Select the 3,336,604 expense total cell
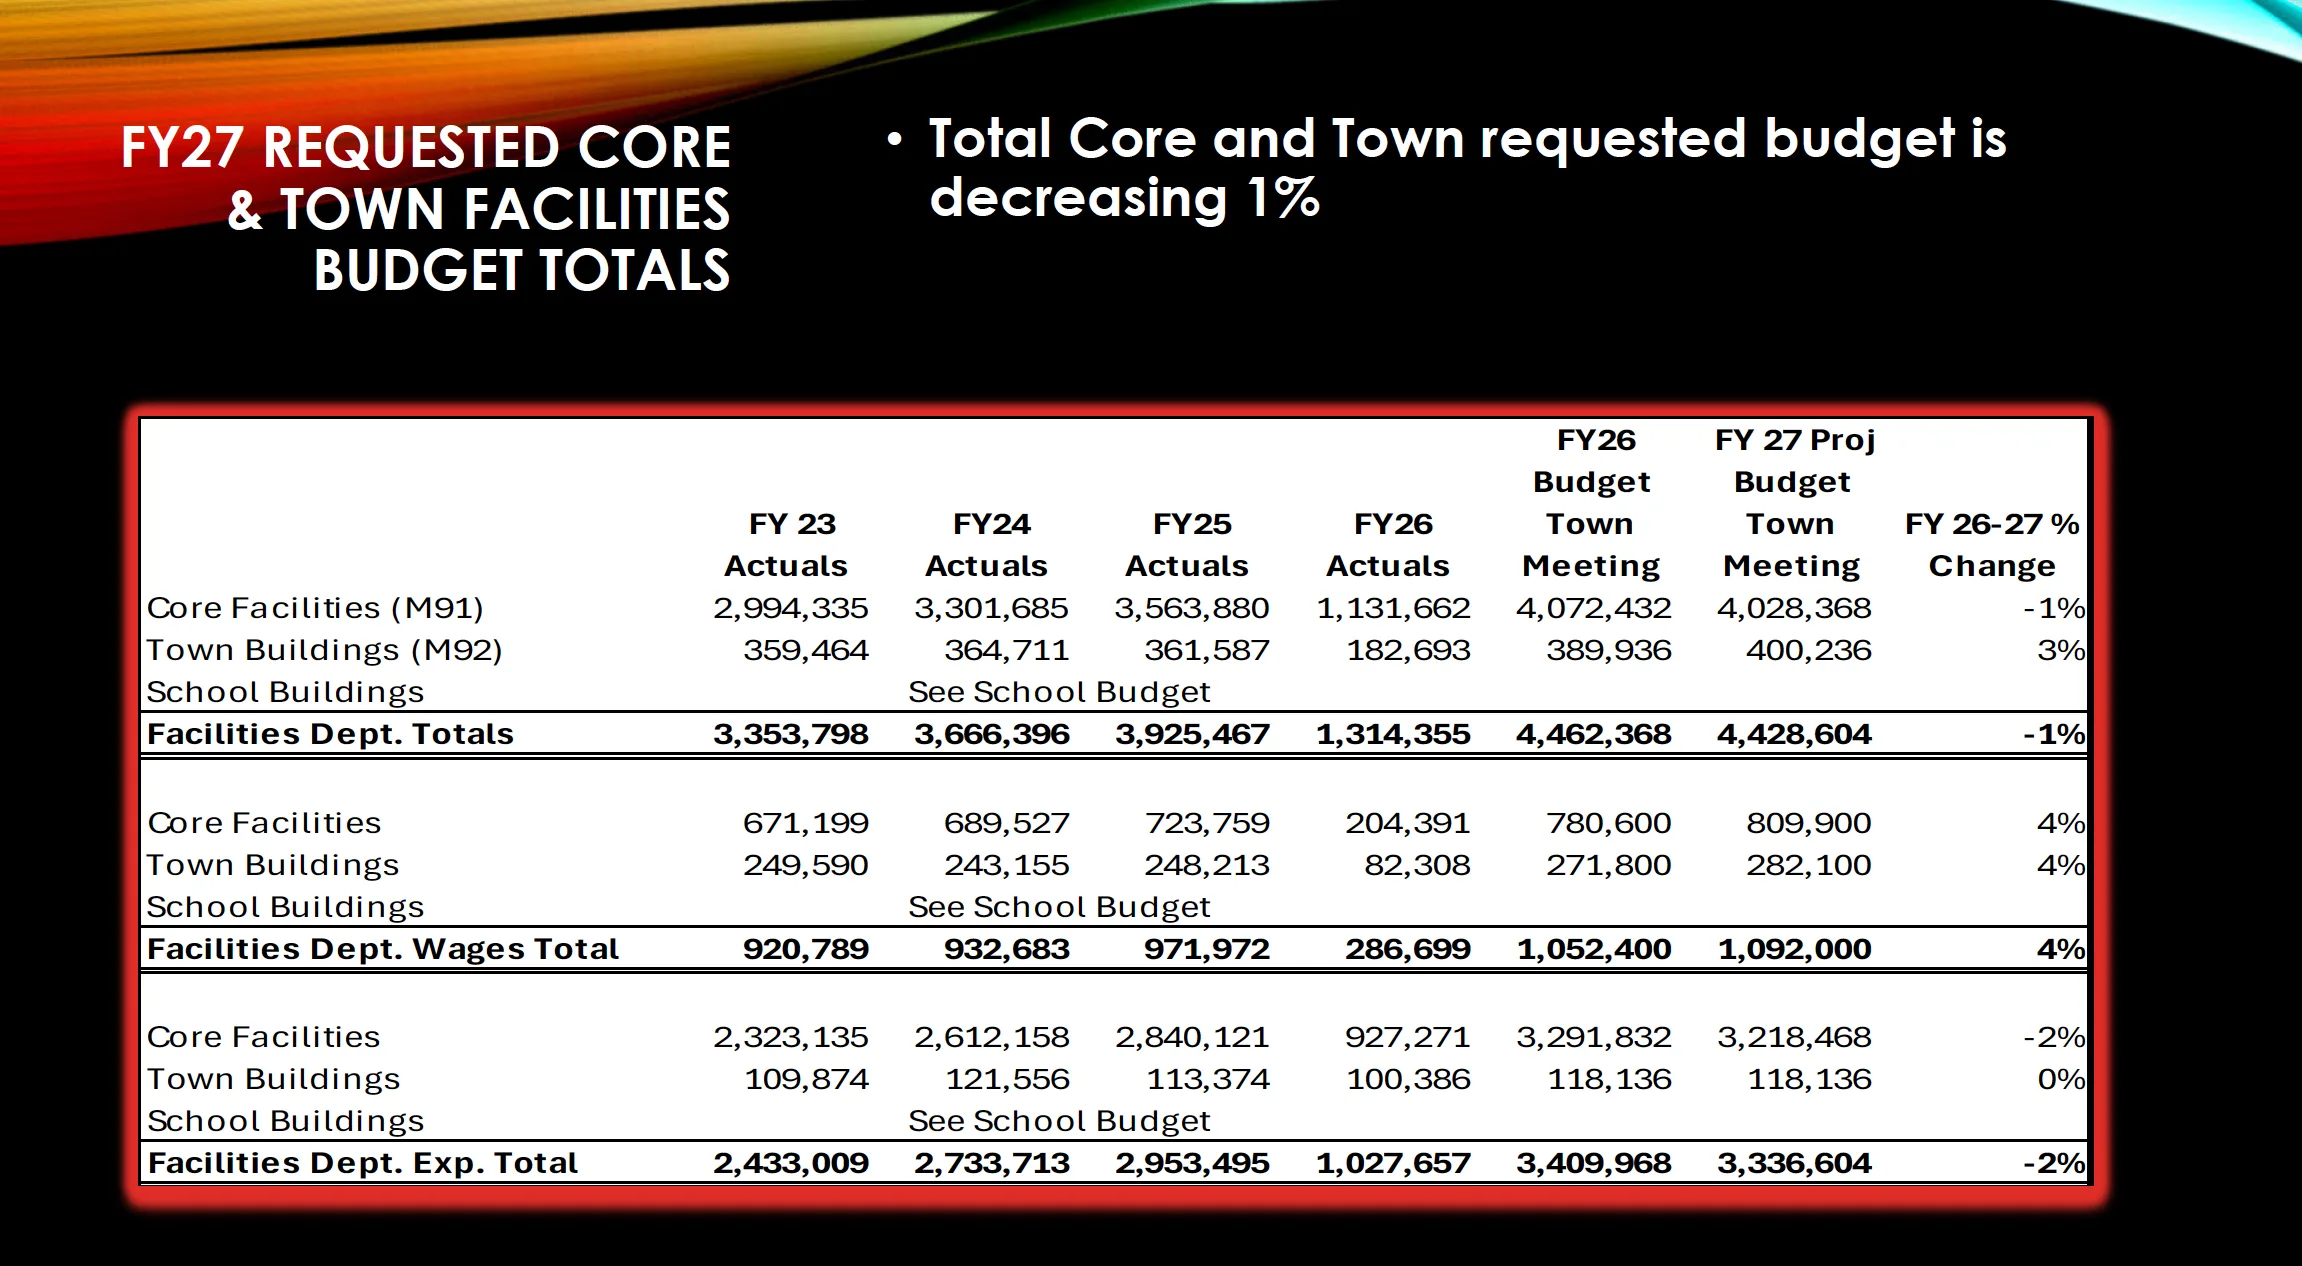Image resolution: width=2302 pixels, height=1266 pixels. pos(1794,1163)
